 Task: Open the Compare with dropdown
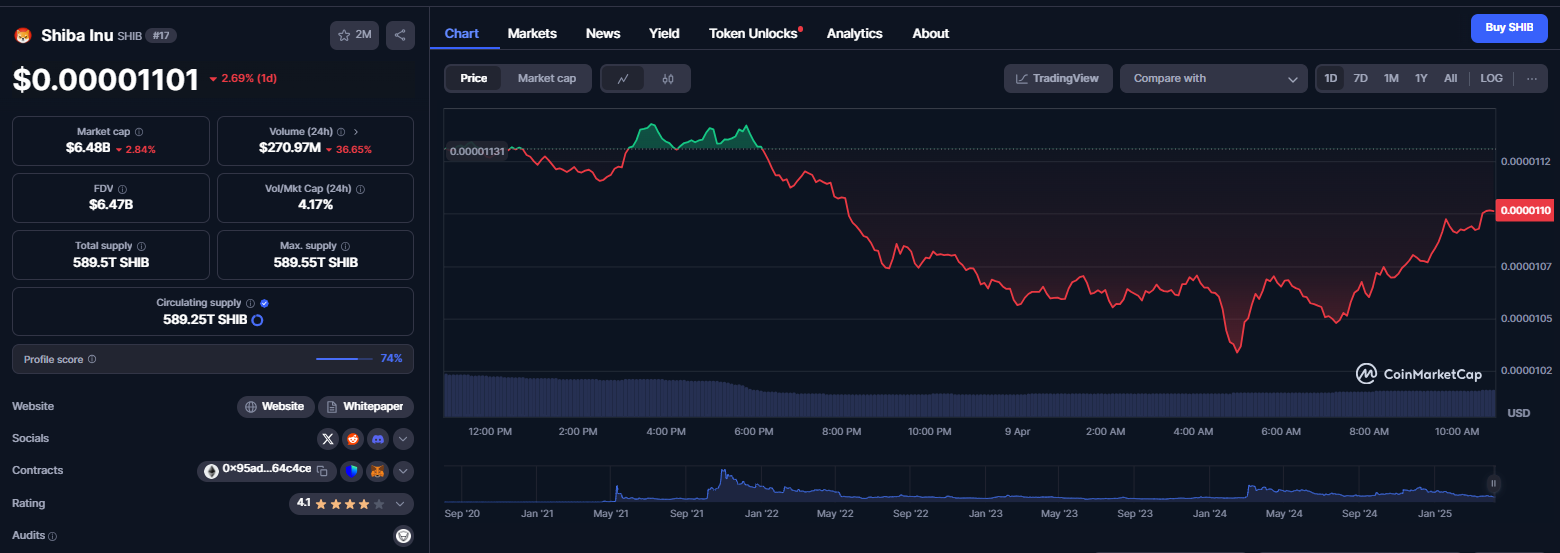click(1214, 78)
